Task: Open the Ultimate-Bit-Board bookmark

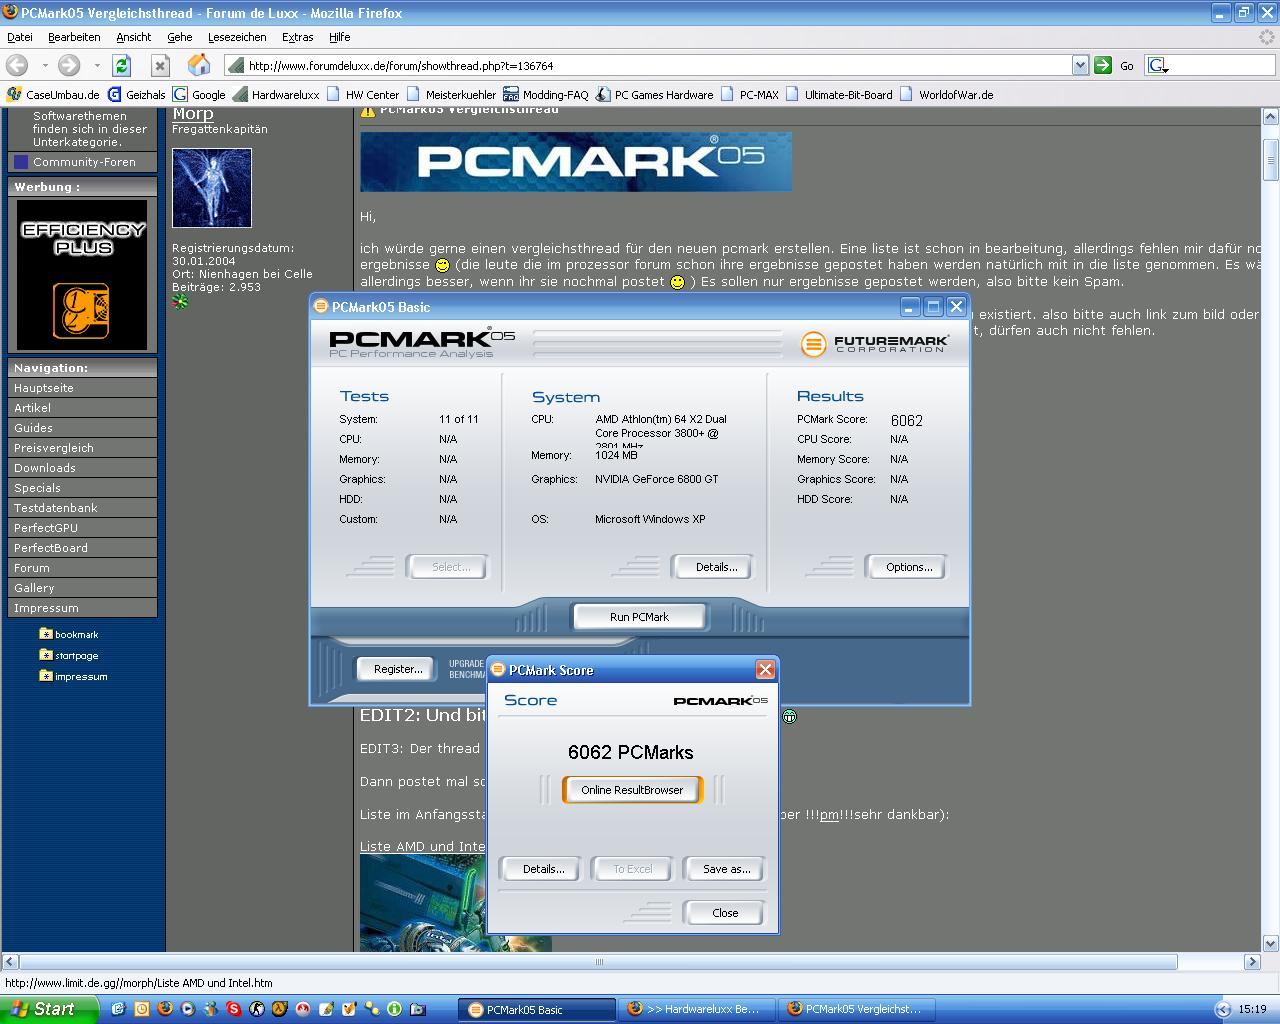Action: [x=839, y=95]
